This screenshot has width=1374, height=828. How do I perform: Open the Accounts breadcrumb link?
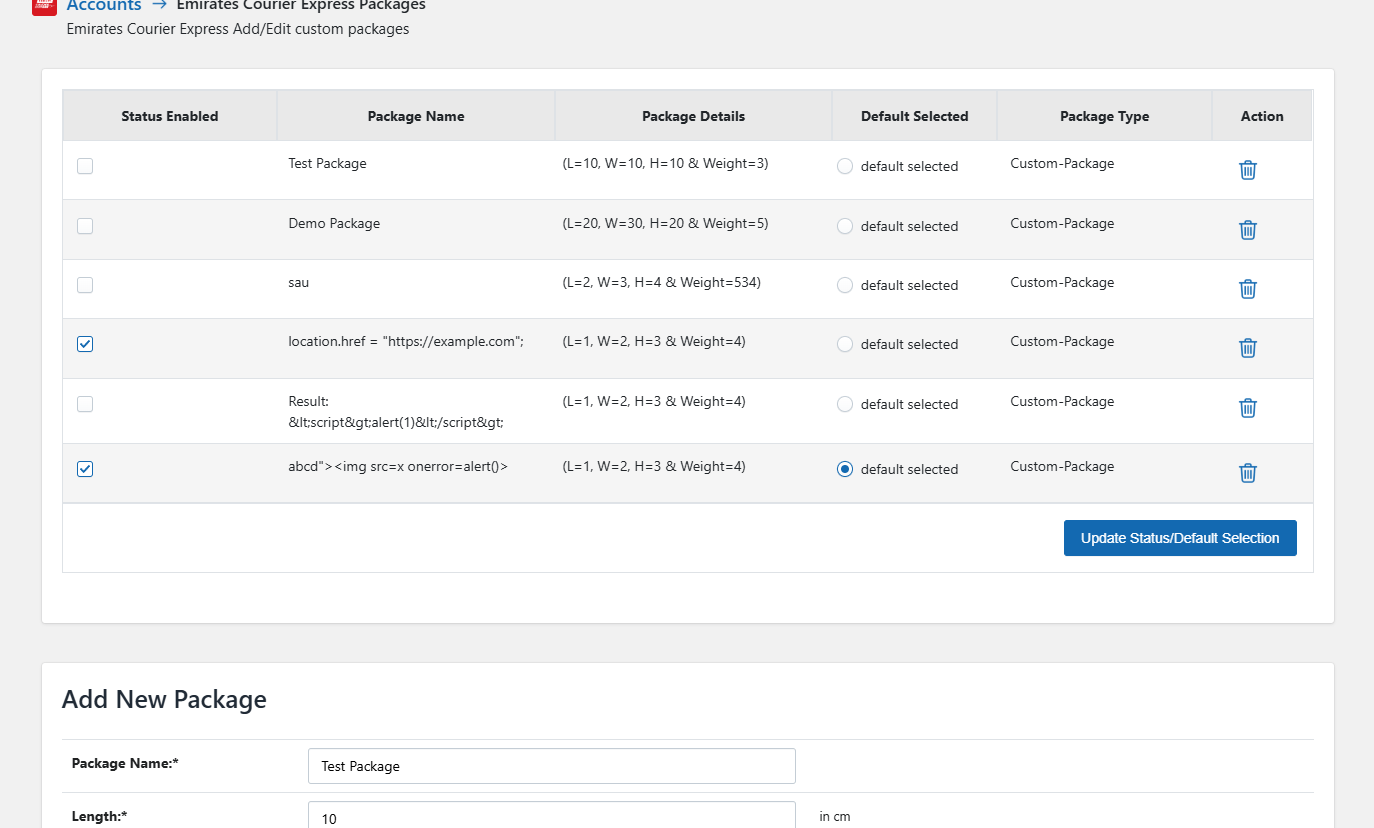point(104,6)
